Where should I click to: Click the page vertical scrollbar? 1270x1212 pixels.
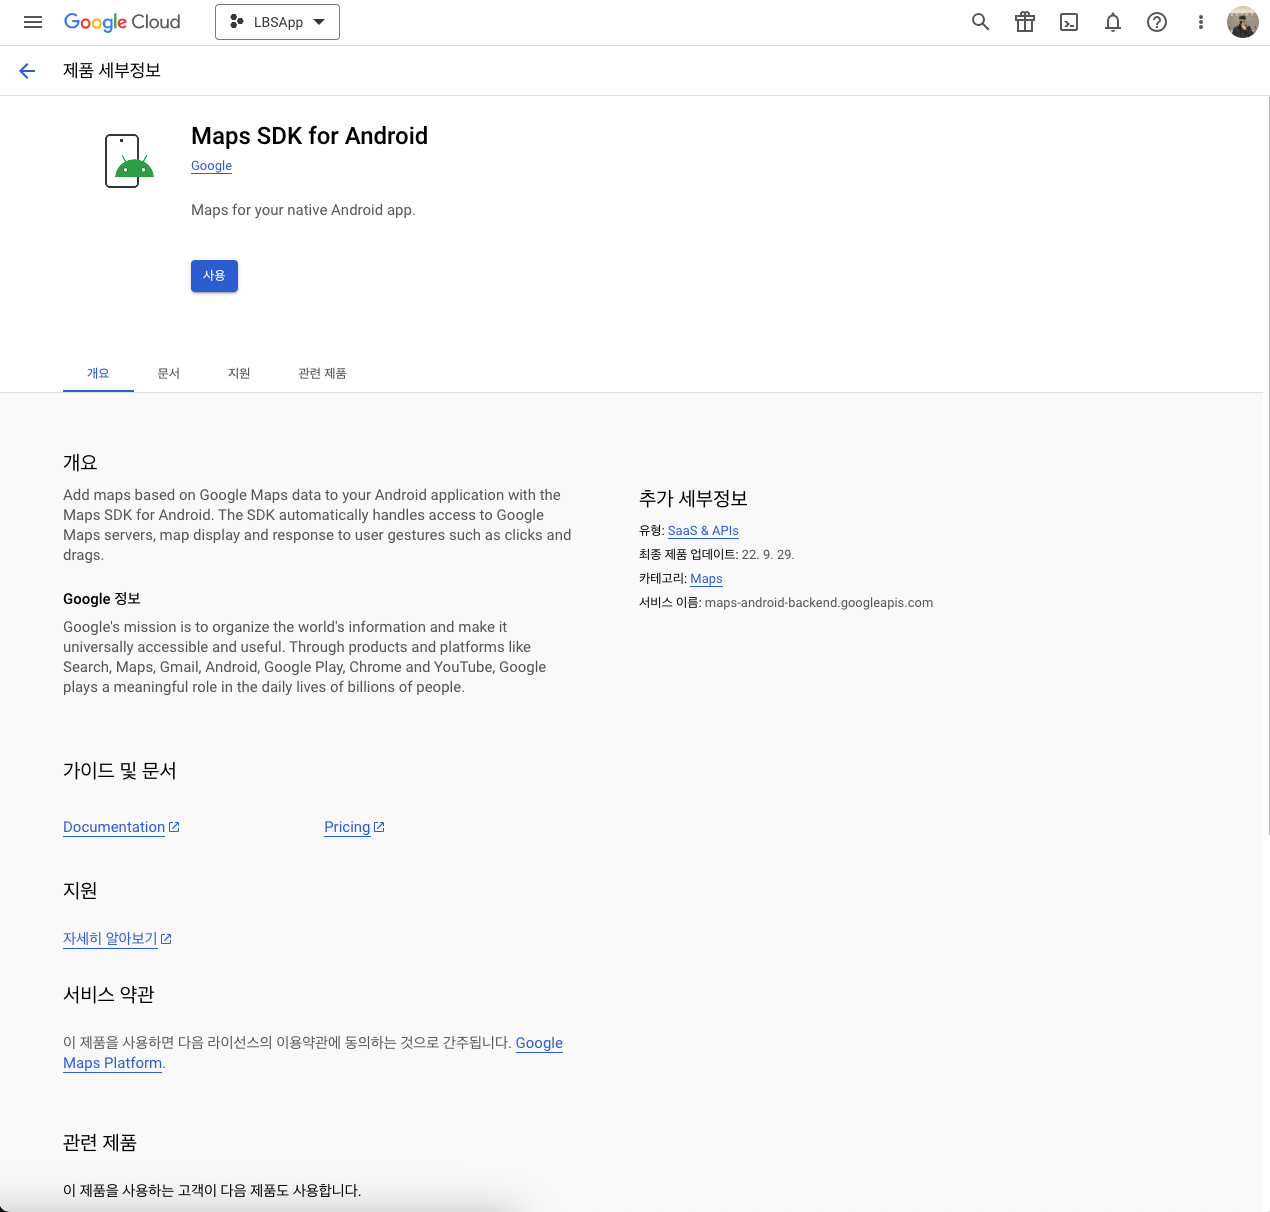pyautogui.click(x=1268, y=465)
